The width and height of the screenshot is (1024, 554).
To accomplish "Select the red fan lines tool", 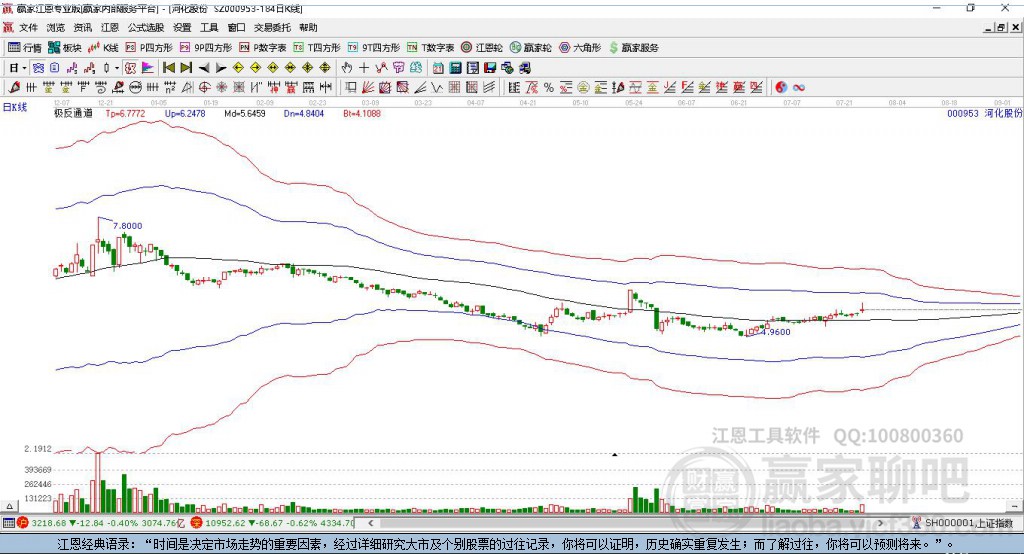I will (x=367, y=87).
